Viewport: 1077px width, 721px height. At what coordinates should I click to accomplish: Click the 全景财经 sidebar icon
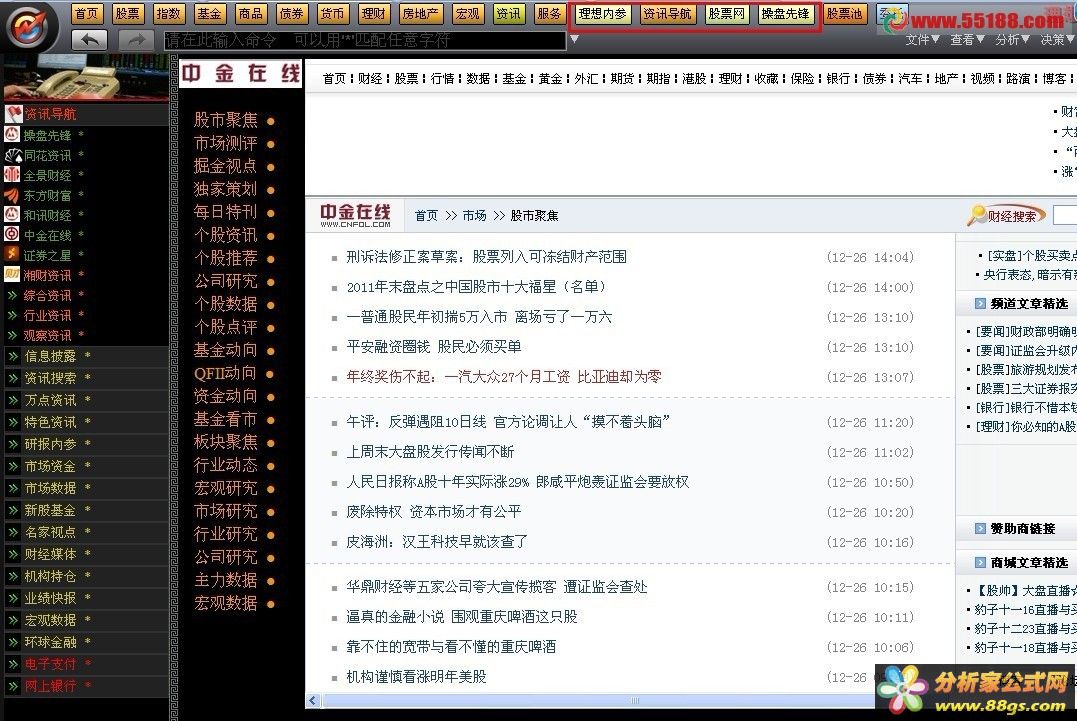coord(12,174)
